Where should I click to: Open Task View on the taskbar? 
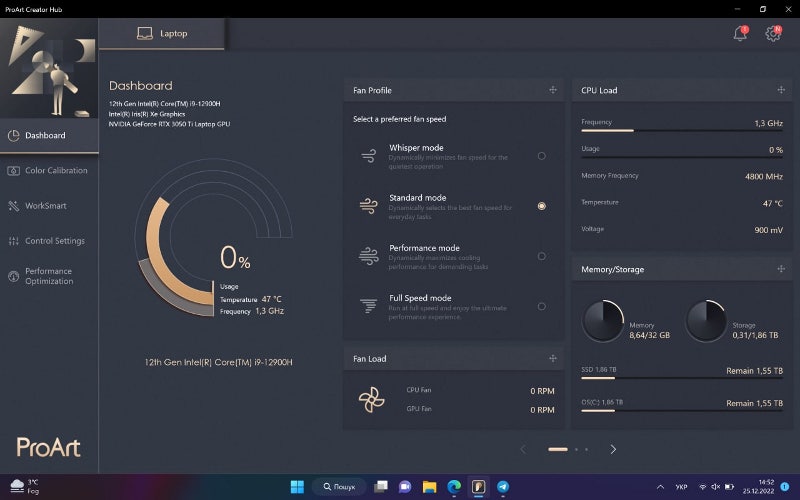[381, 487]
